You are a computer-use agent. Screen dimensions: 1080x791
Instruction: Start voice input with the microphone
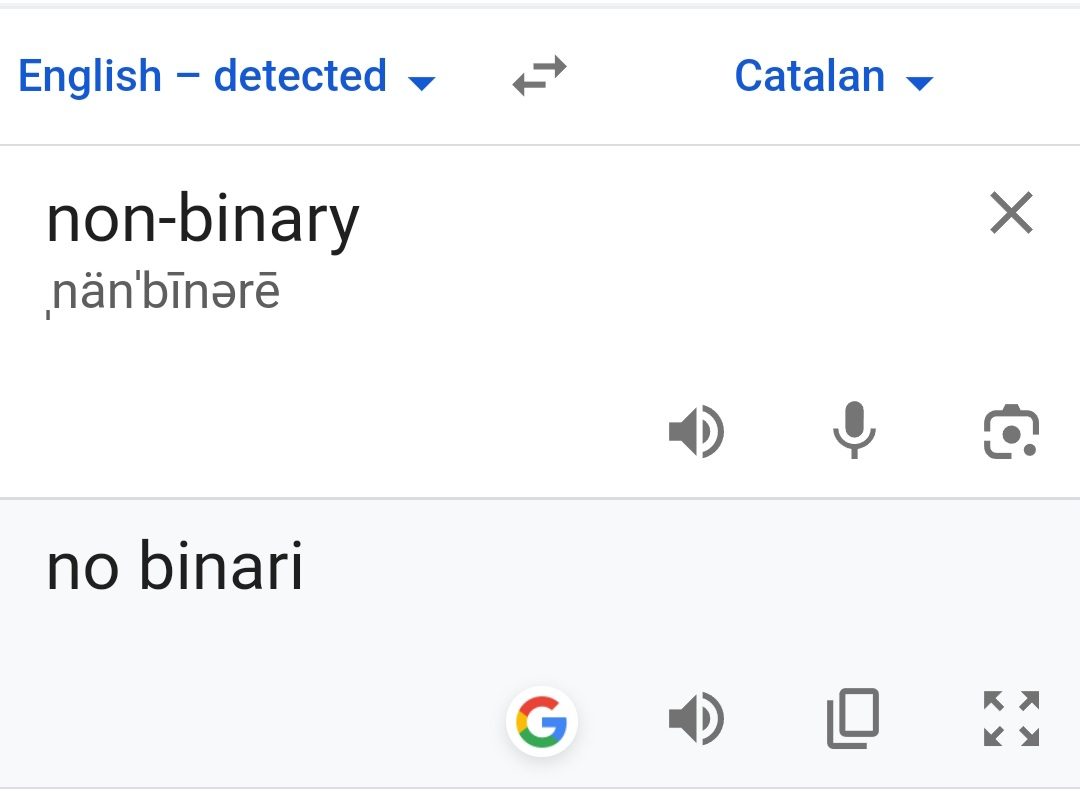click(854, 433)
